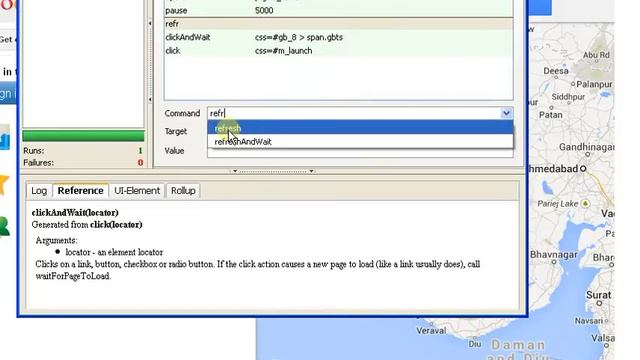
Task: Switch to the Log tab
Action: click(39, 191)
